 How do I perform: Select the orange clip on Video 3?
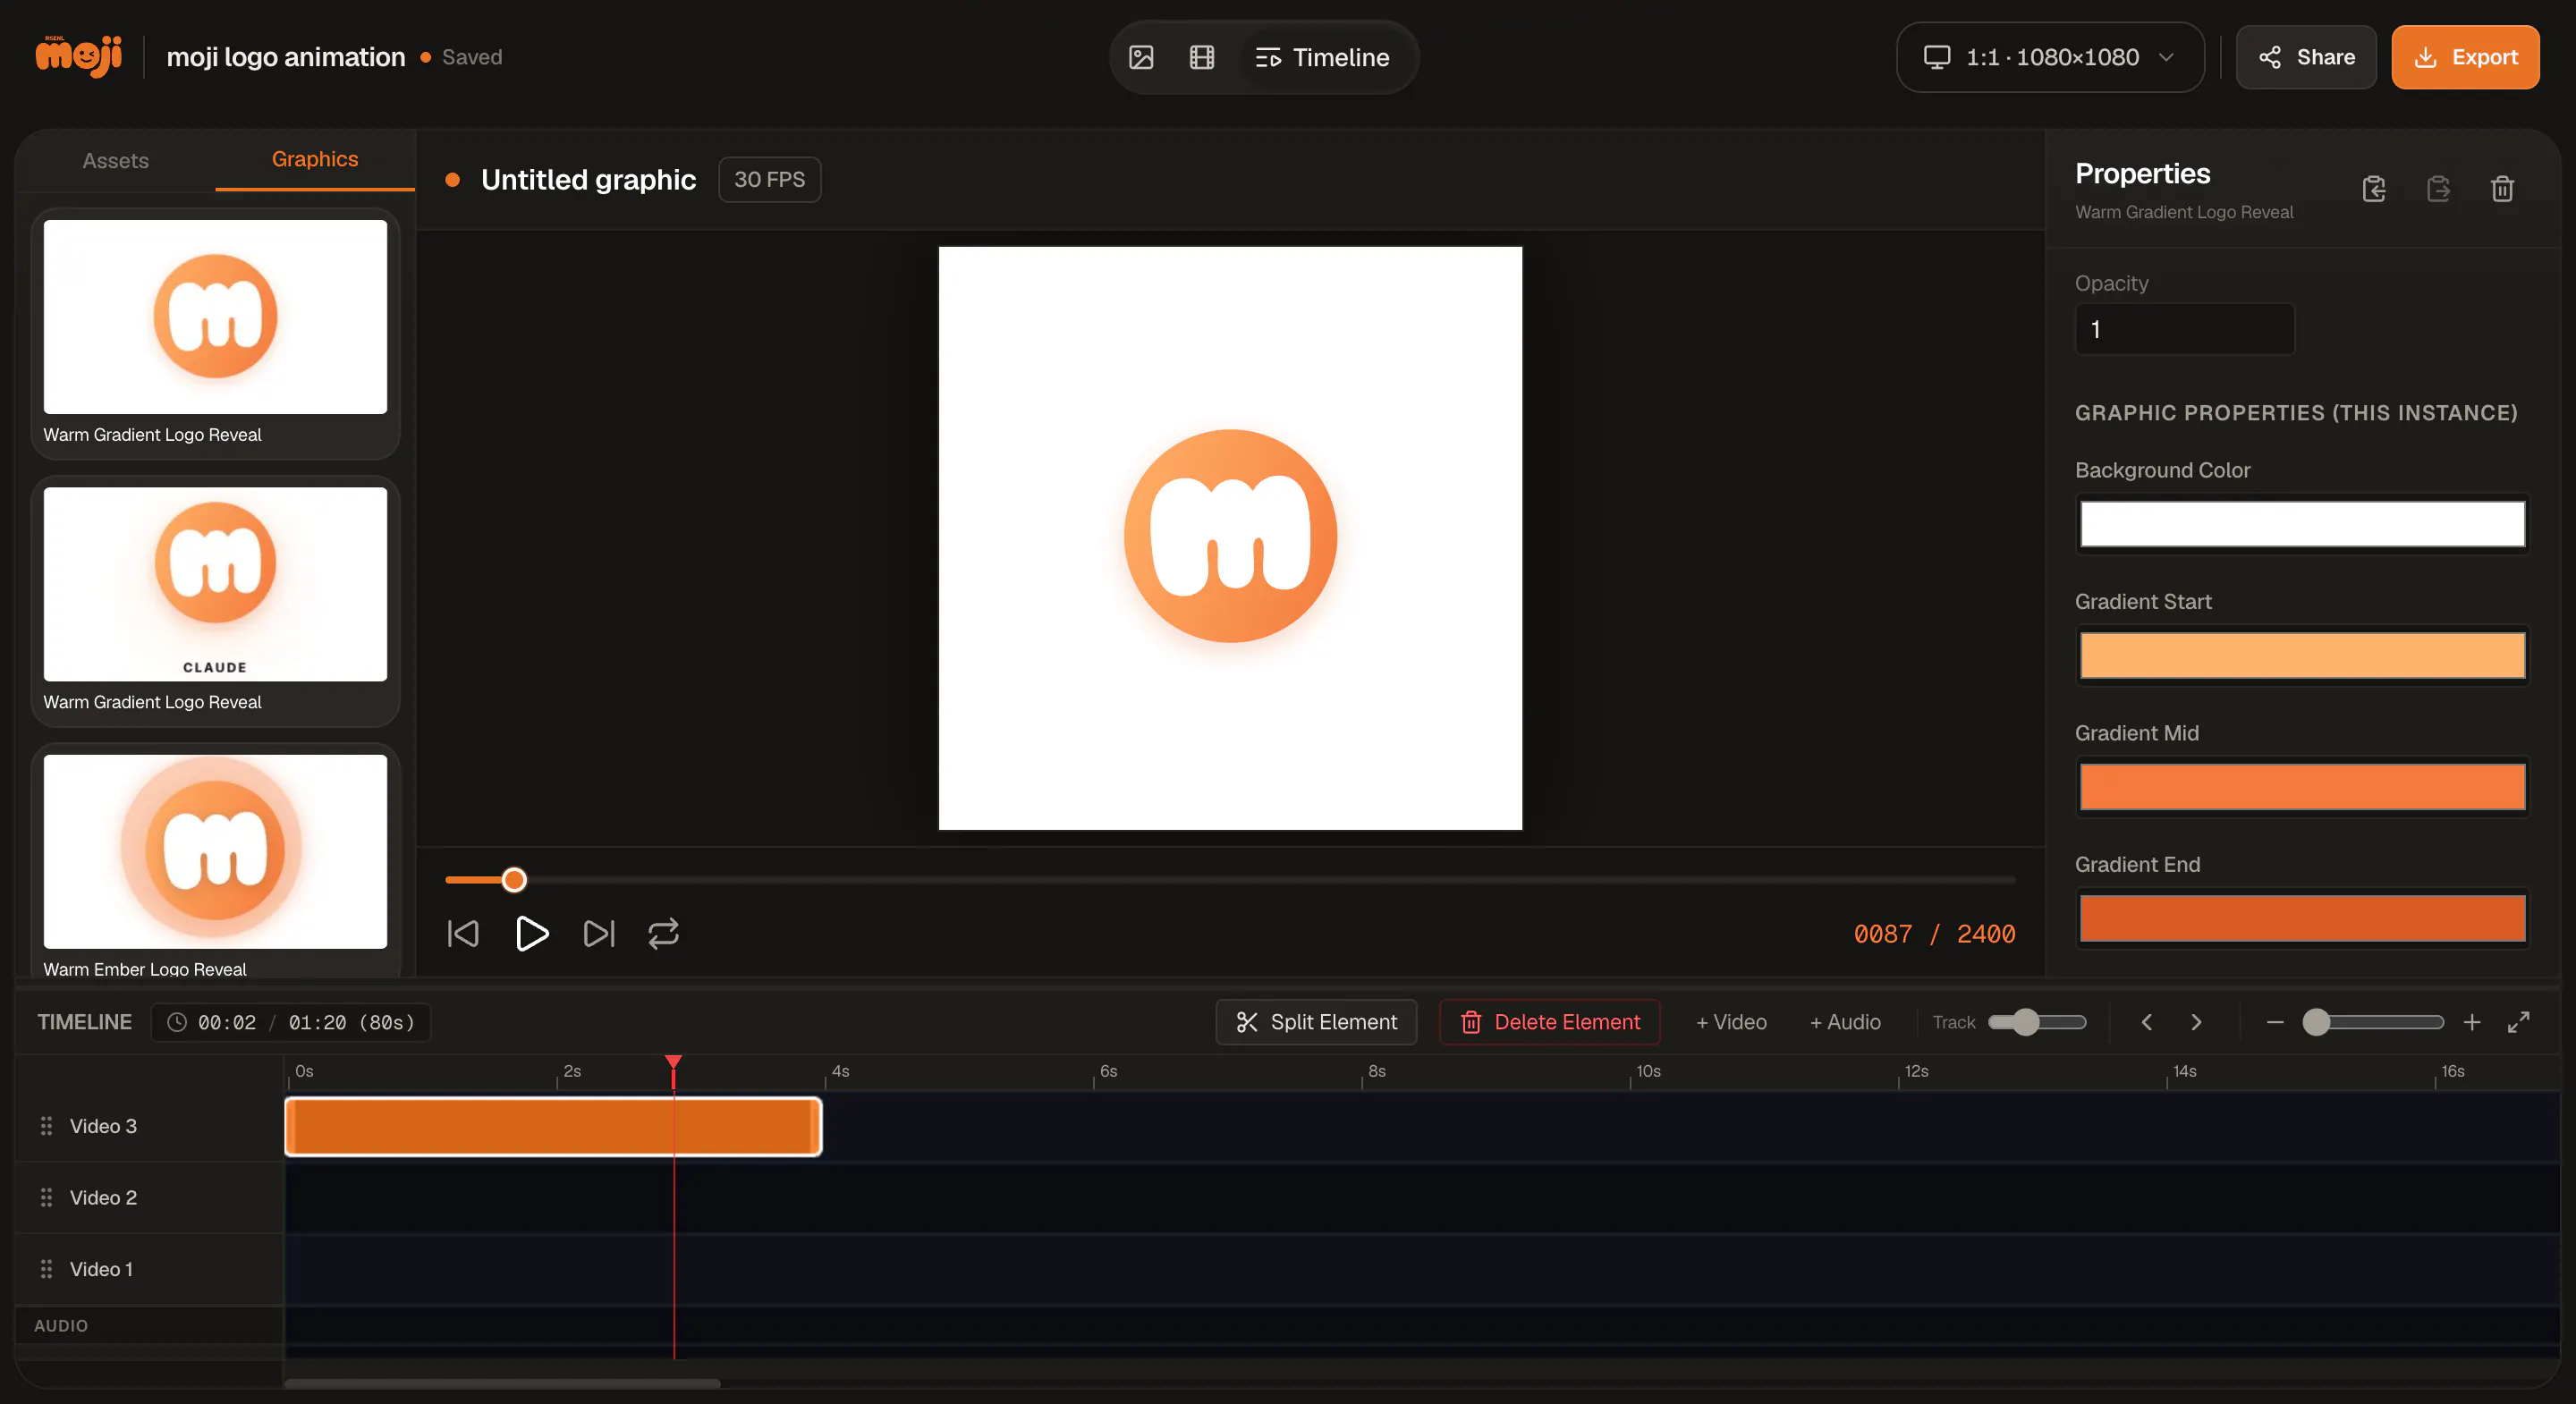pos(553,1127)
